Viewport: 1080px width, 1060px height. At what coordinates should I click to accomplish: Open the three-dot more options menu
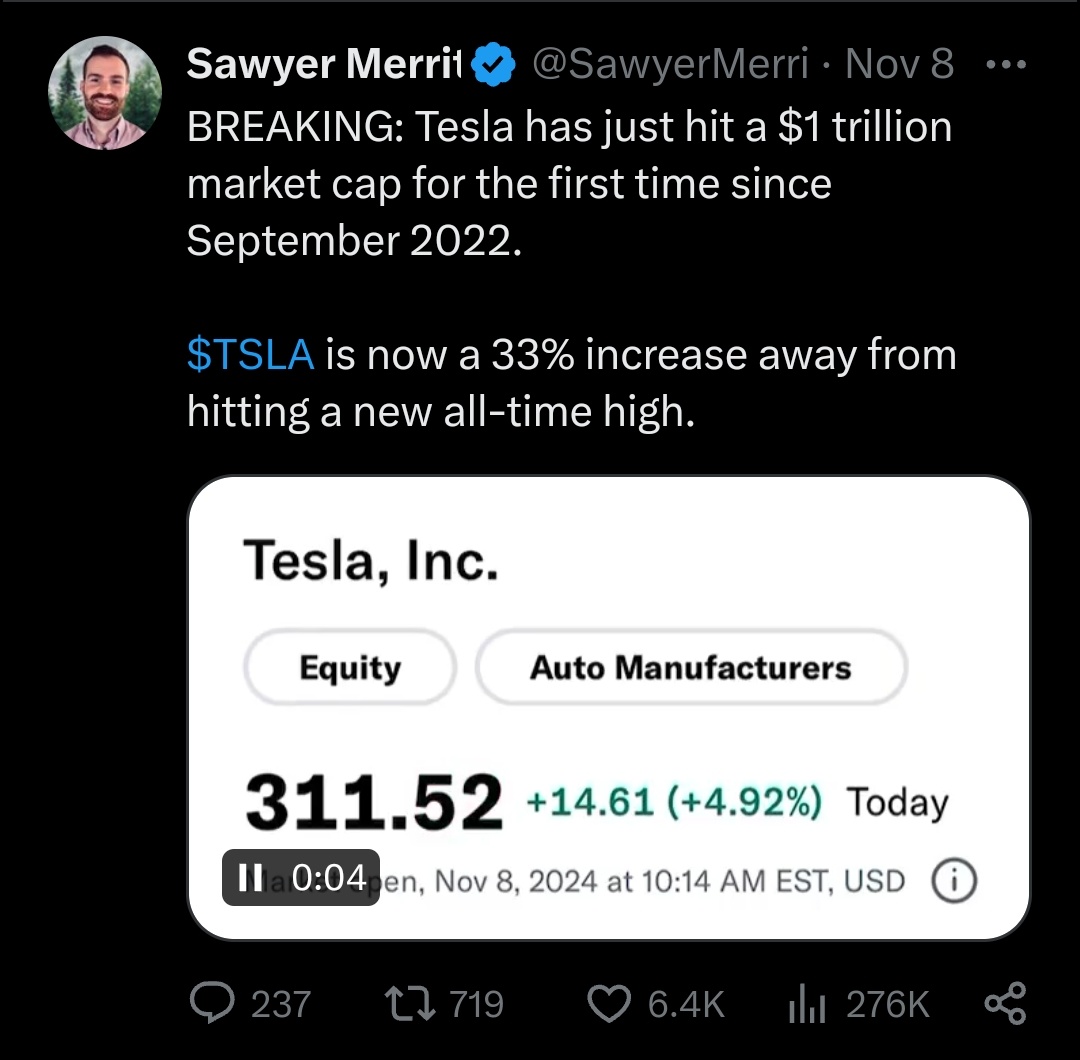pos(1006,65)
